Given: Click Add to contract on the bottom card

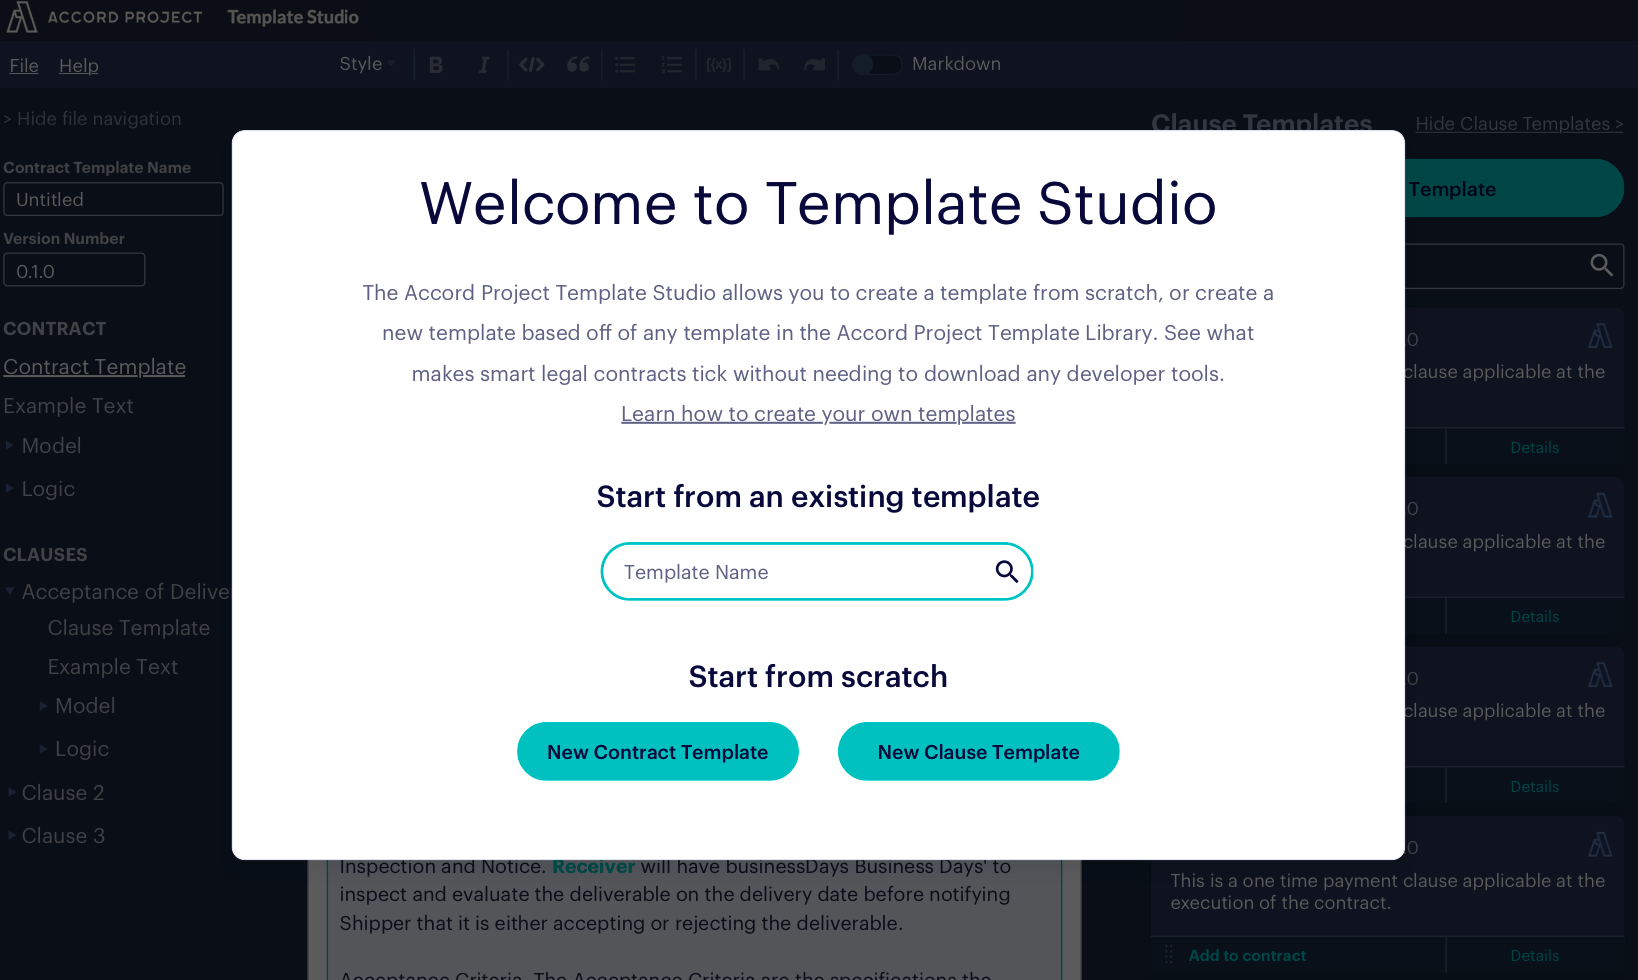Looking at the screenshot, I should click(1247, 956).
